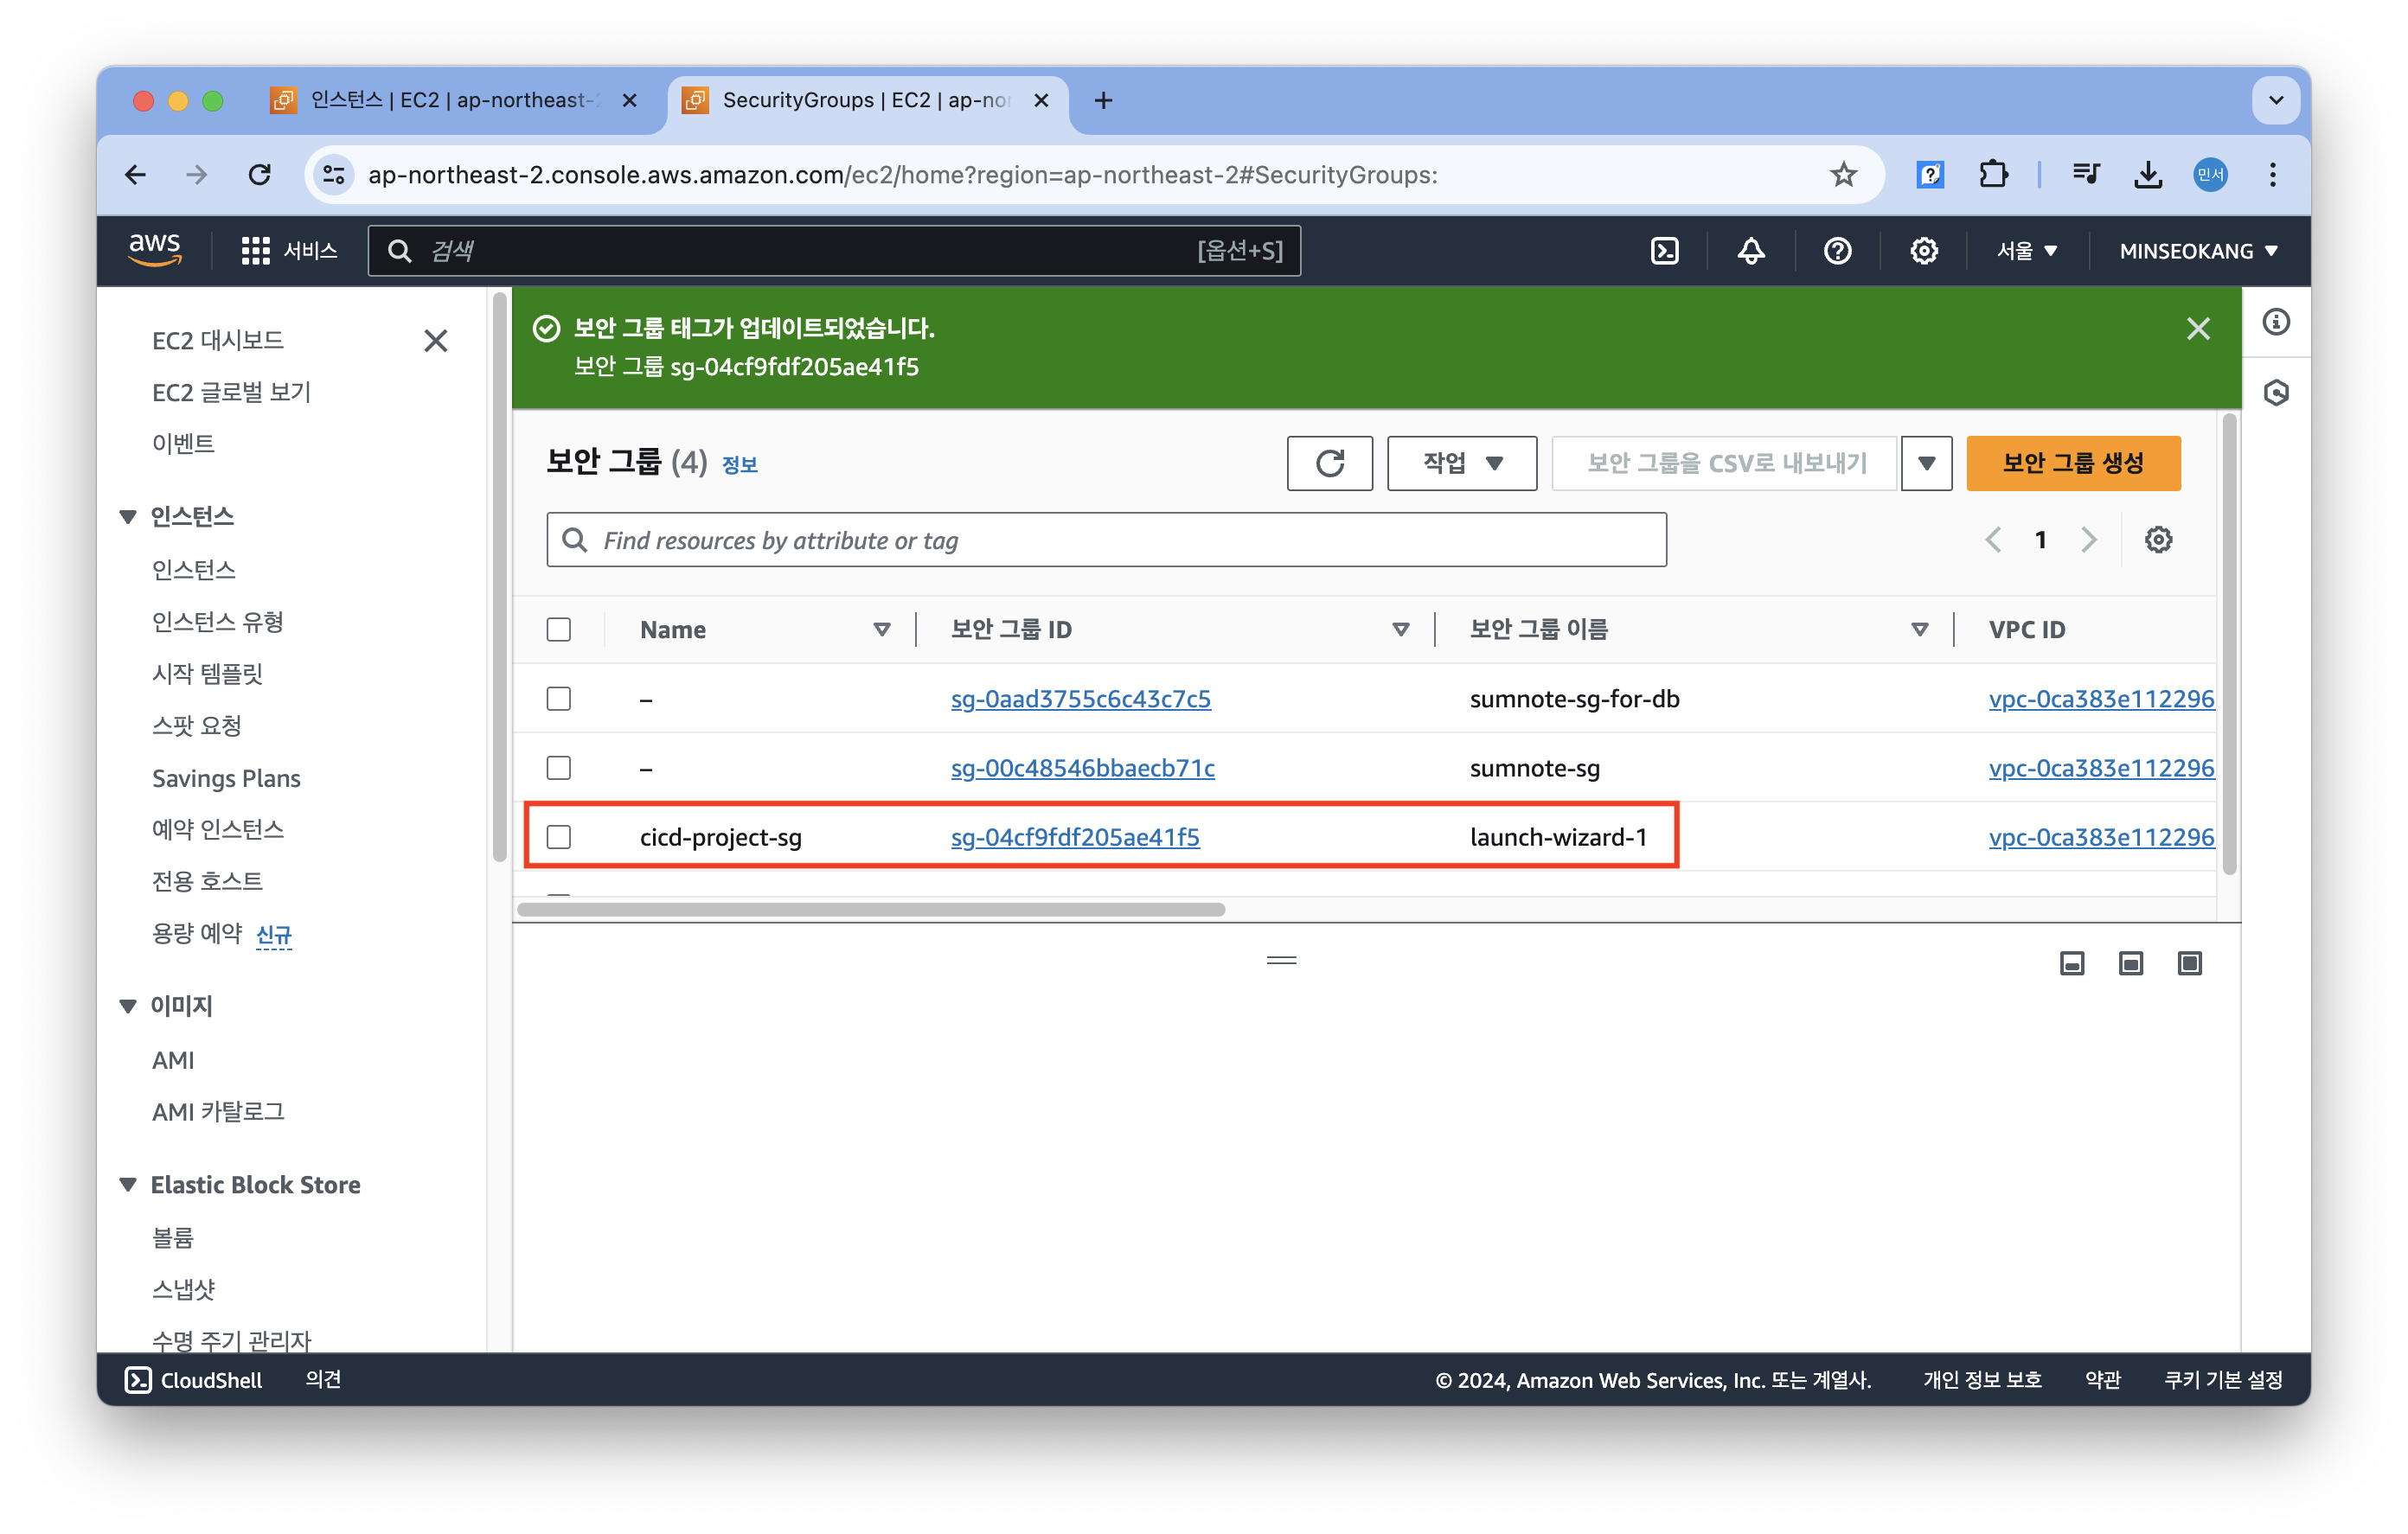This screenshot has height=1534, width=2408.
Task: Select the sumnote-sg-for-db row checkbox
Action: tap(559, 699)
